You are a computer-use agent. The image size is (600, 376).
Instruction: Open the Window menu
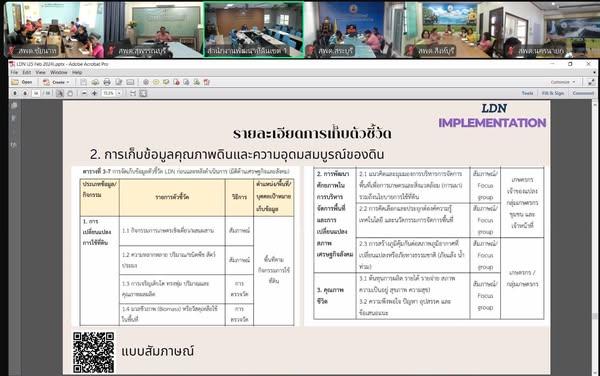pyautogui.click(x=59, y=72)
